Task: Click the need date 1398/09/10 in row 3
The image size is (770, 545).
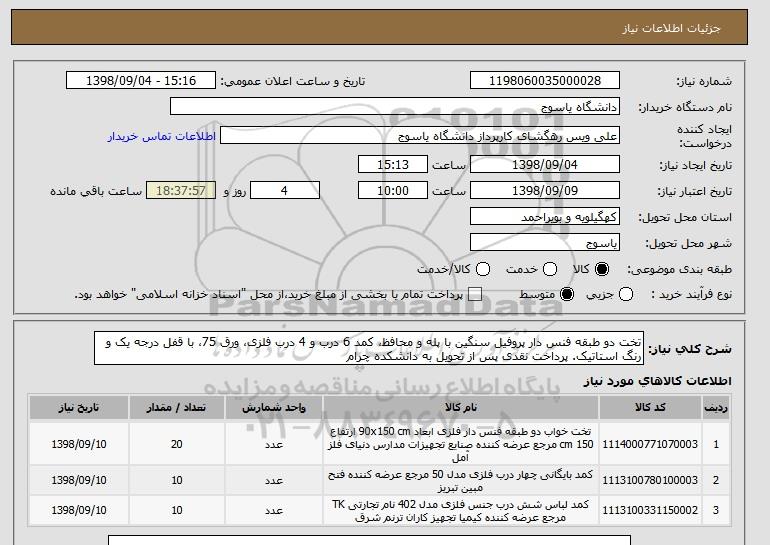Action: pyautogui.click(x=79, y=511)
